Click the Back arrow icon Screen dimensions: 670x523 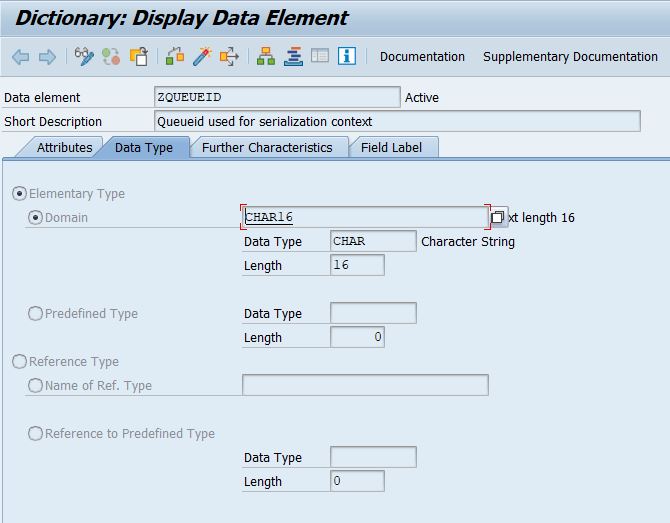click(21, 57)
